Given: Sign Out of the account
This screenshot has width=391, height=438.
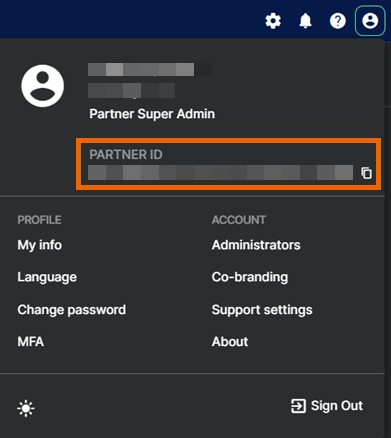Looking at the screenshot, I should point(327,406).
